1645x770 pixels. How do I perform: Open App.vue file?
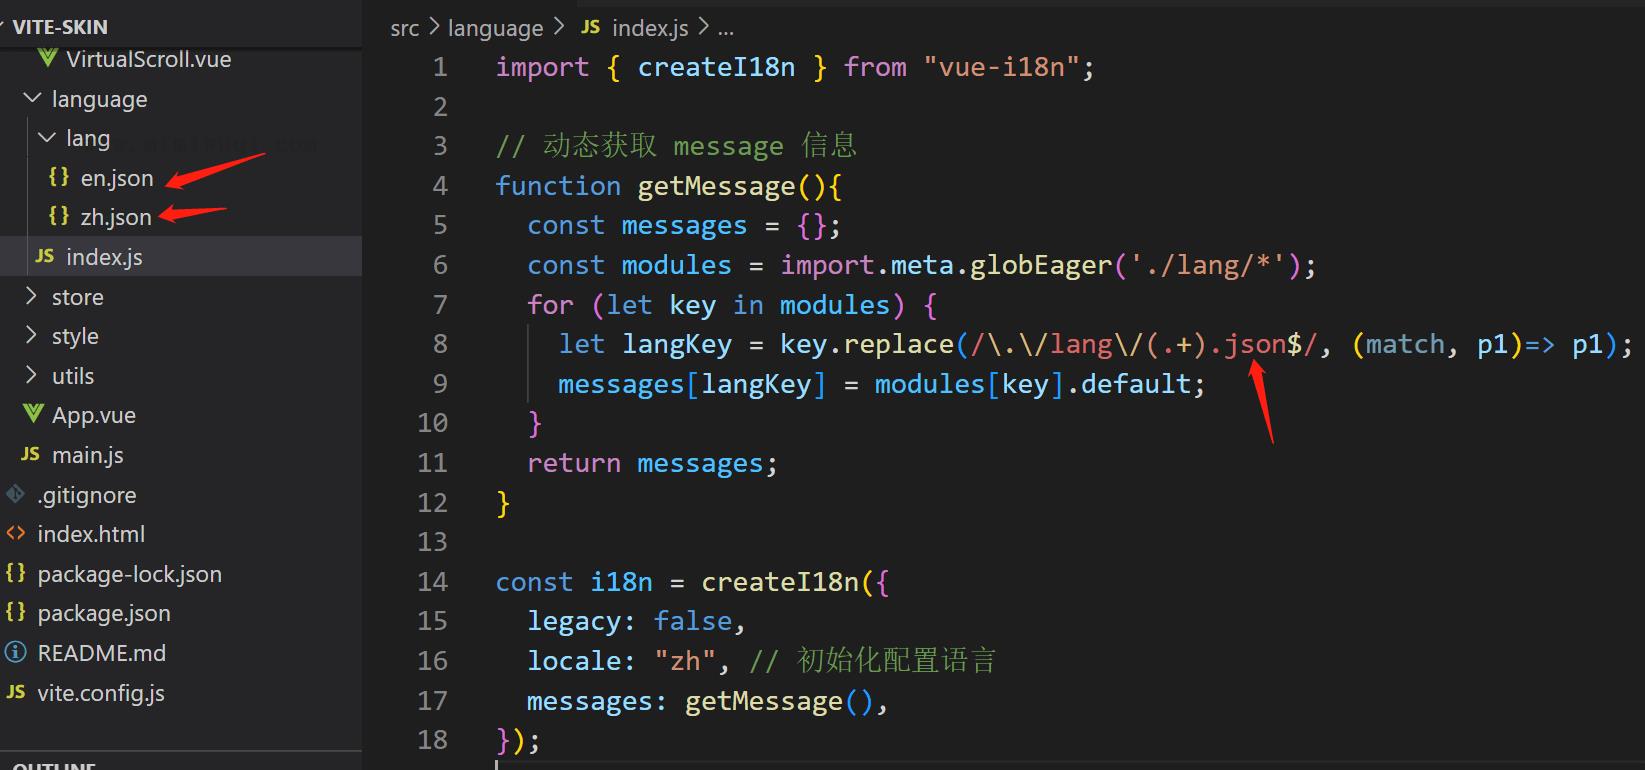(94, 415)
